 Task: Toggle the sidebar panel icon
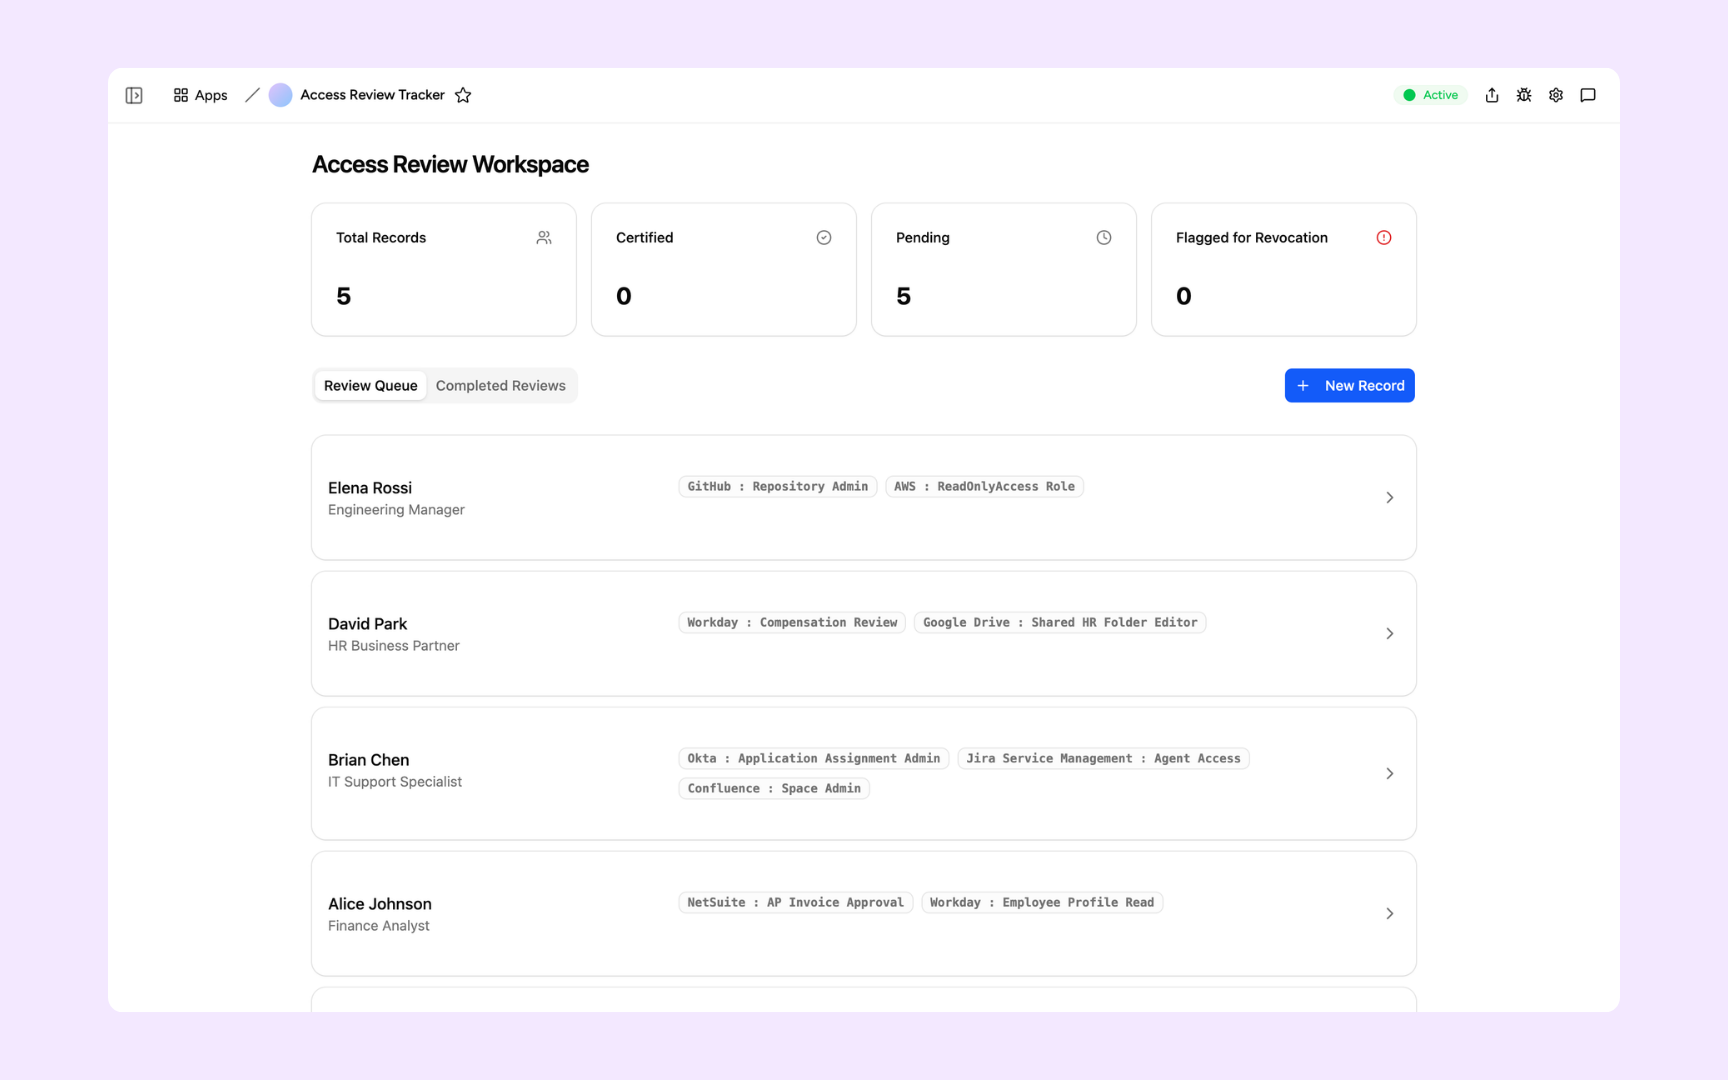(x=134, y=95)
